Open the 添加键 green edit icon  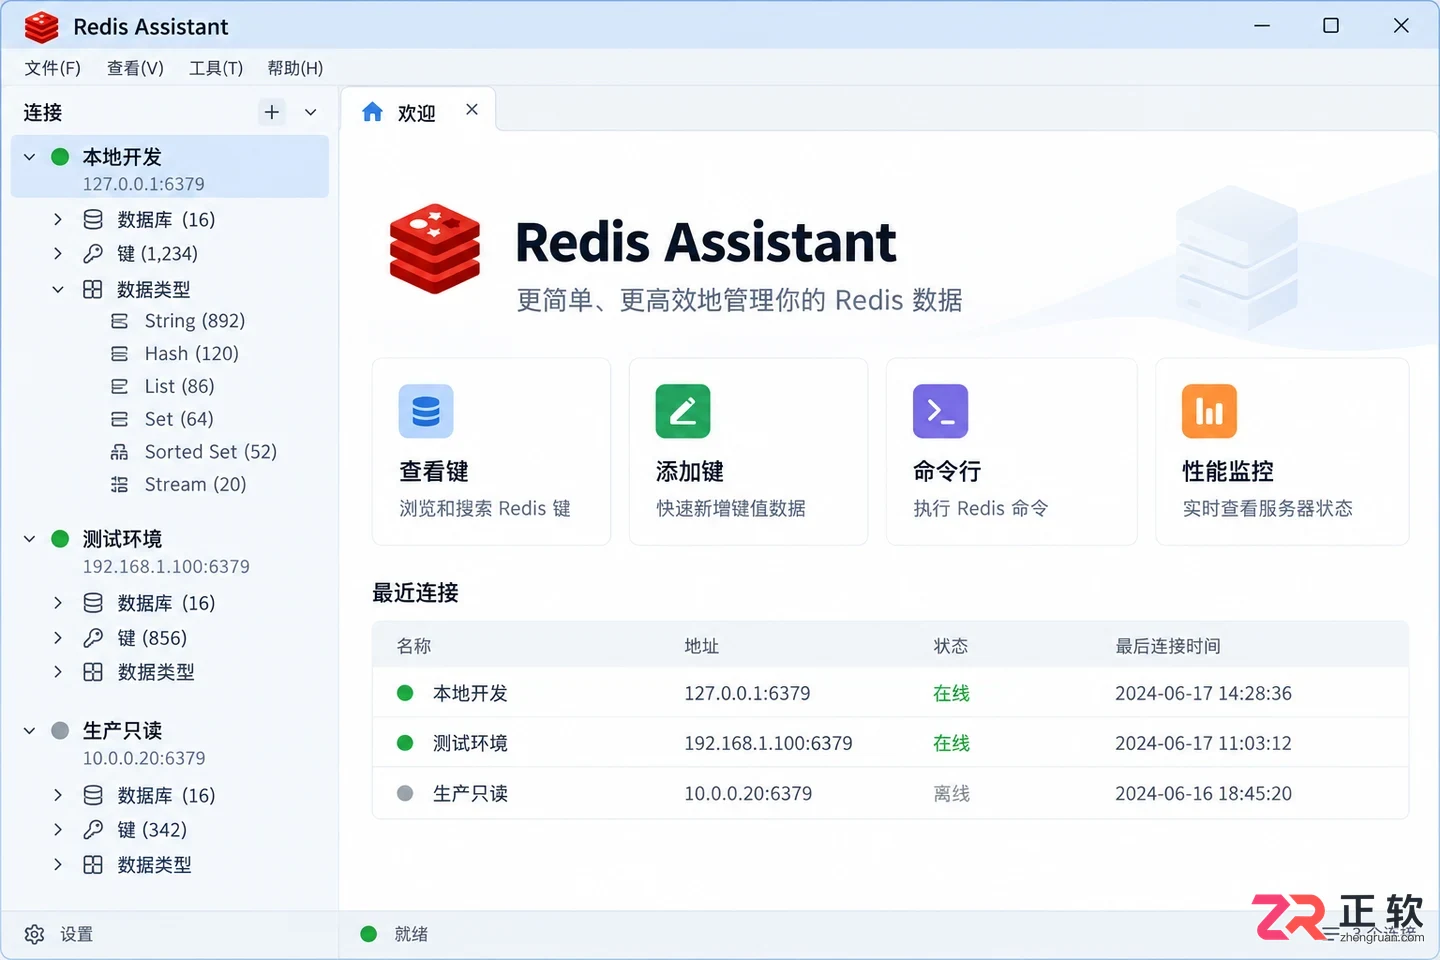click(x=683, y=411)
